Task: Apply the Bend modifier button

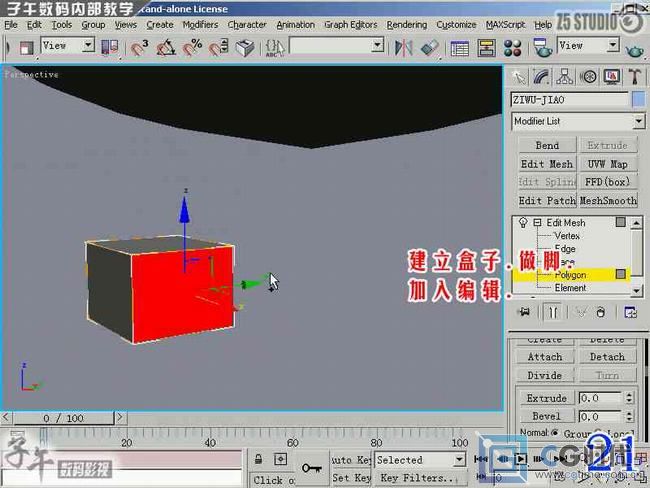Action: (547, 146)
